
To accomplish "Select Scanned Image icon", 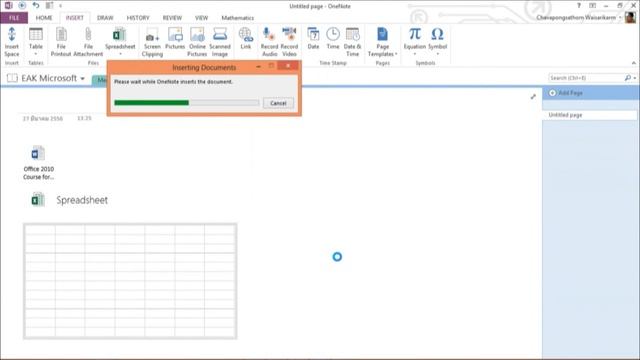I will click(x=220, y=42).
